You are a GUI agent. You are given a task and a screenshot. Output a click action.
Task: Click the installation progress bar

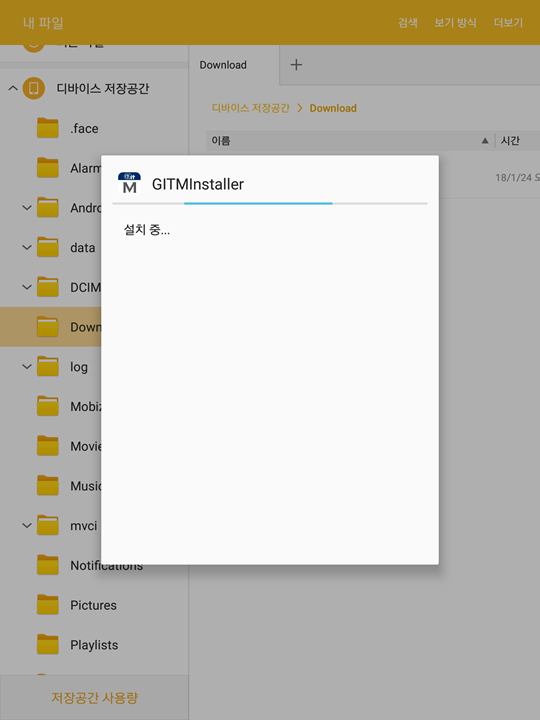270,203
